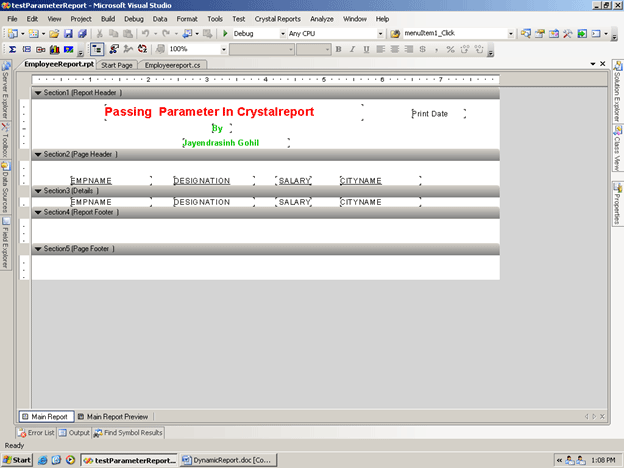This screenshot has height=468, width=624.
Task: Collapse Section2 Page Header
Action: (38, 154)
